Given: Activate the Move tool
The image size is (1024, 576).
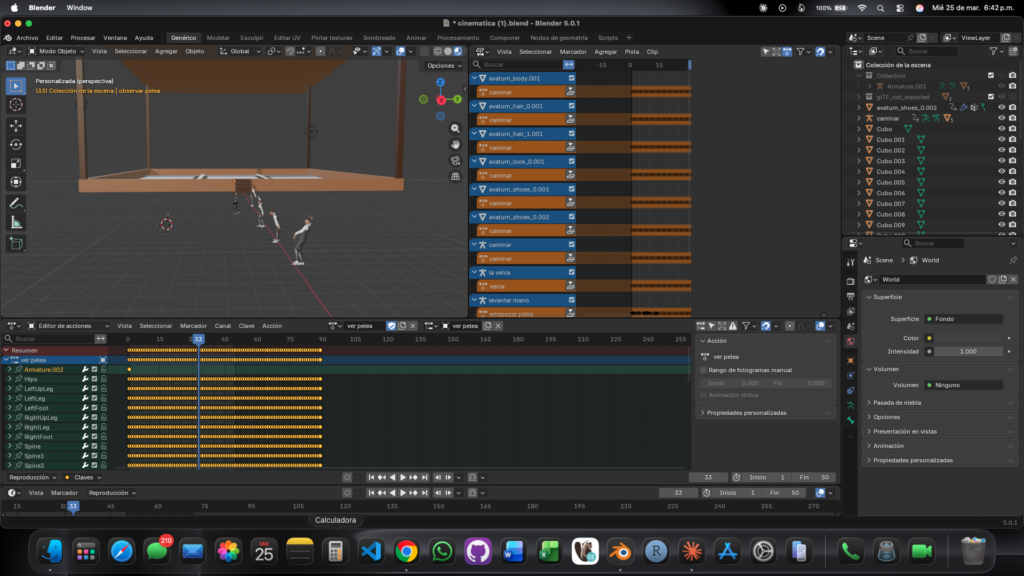Looking at the screenshot, I should [16, 126].
